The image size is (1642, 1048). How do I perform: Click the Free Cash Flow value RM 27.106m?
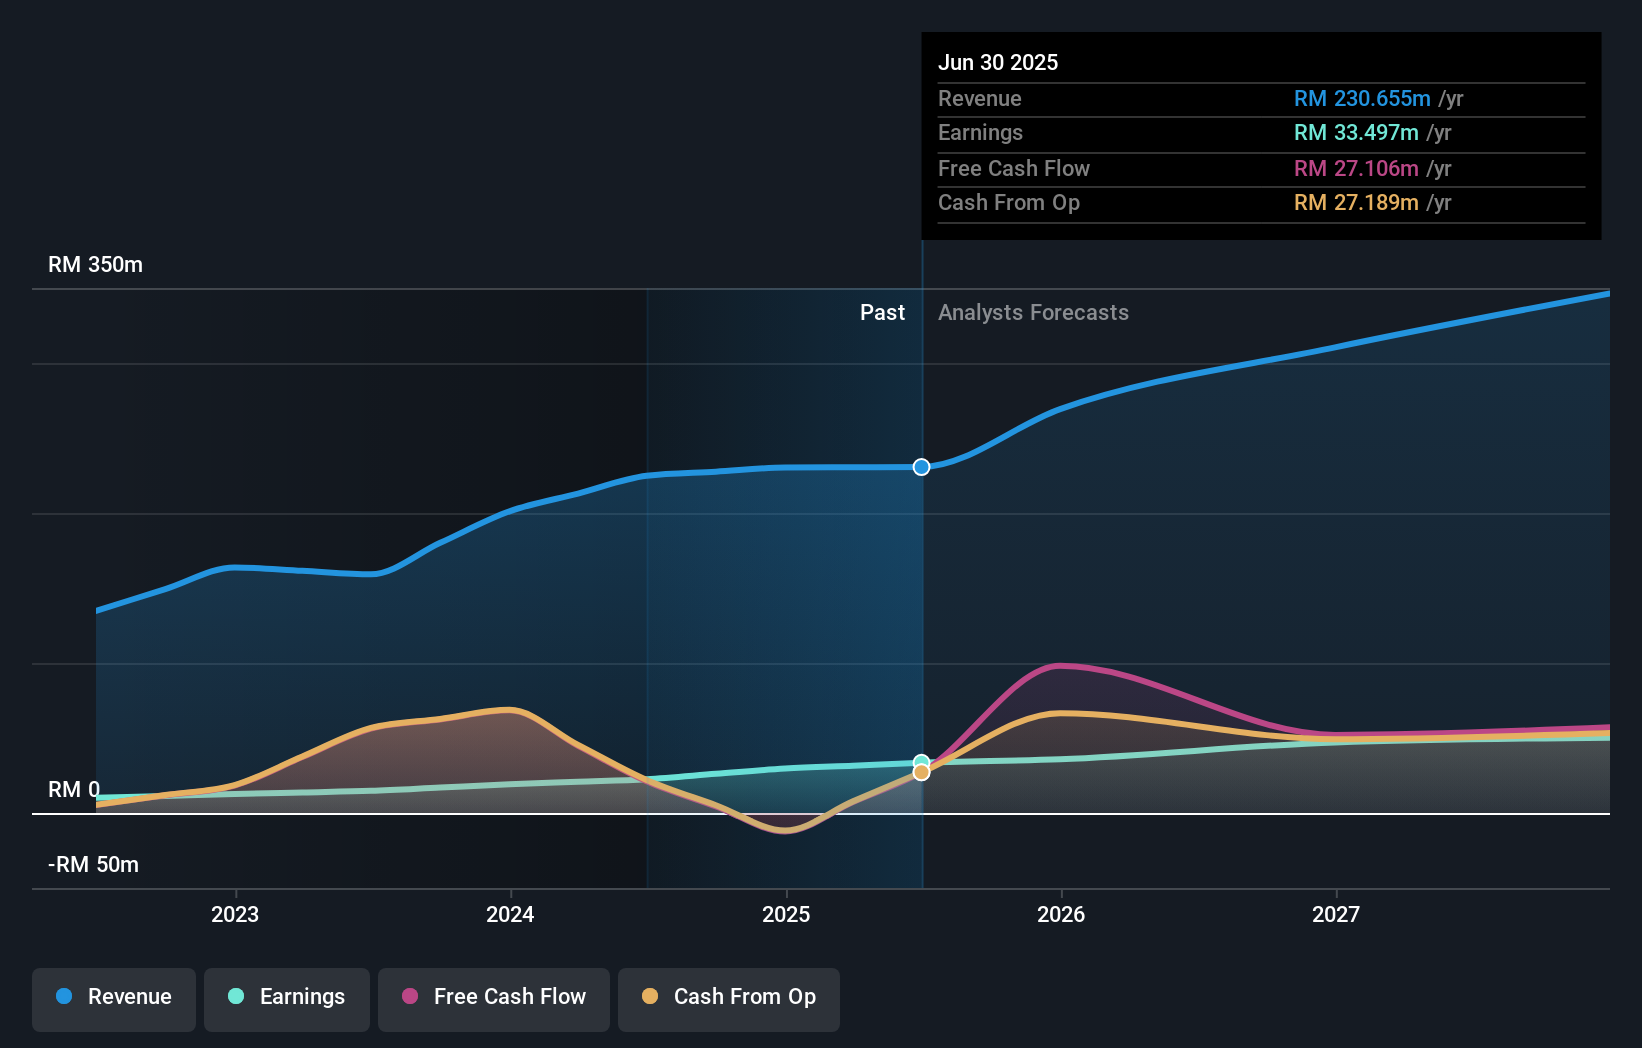point(1355,168)
